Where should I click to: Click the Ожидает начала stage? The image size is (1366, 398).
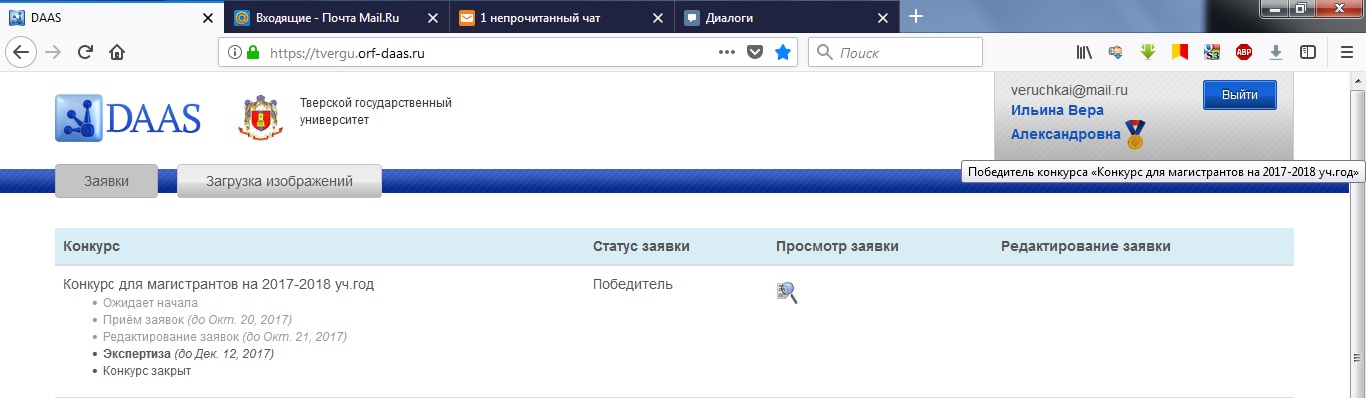click(x=150, y=303)
